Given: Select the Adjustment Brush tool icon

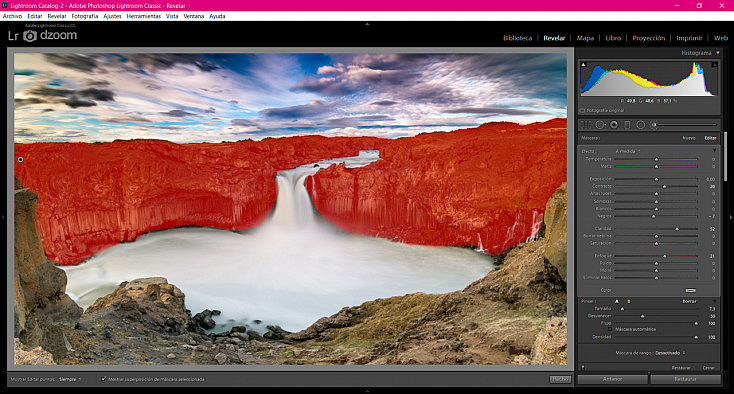Looking at the screenshot, I should pos(654,125).
